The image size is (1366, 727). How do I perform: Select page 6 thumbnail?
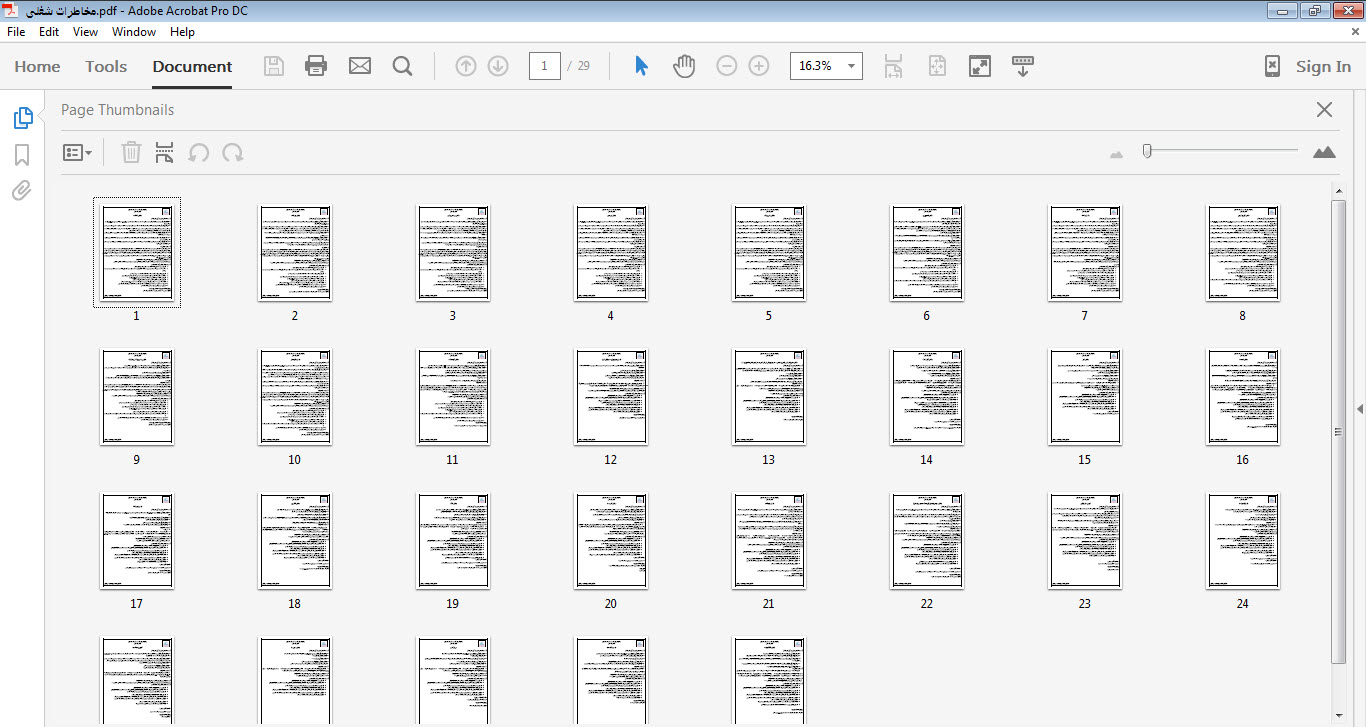pos(927,253)
